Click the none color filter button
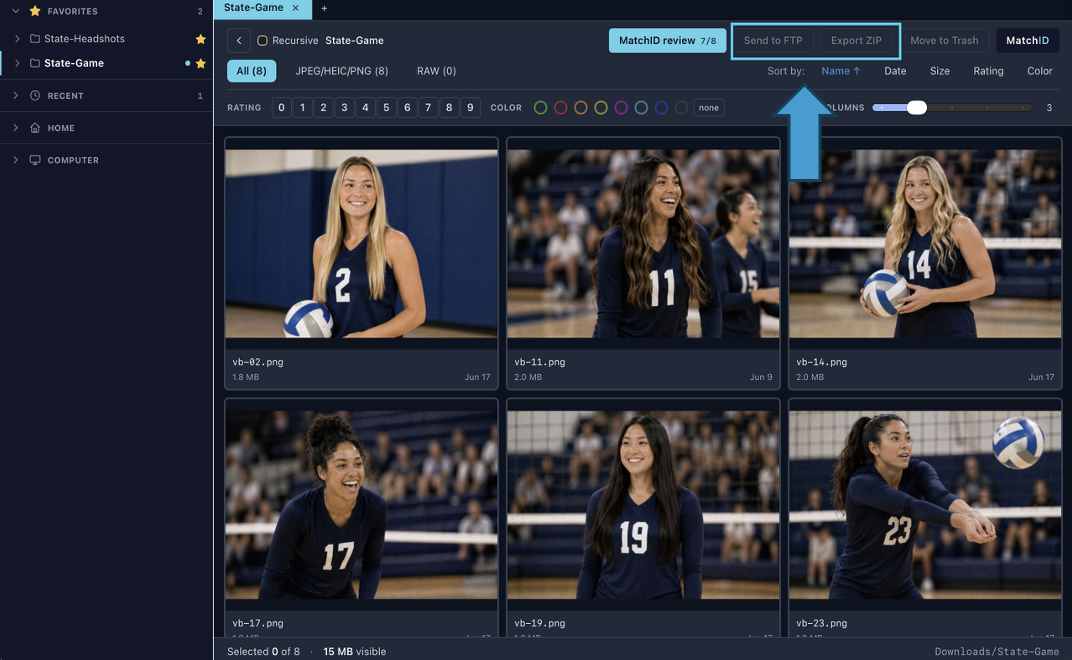 (709, 107)
